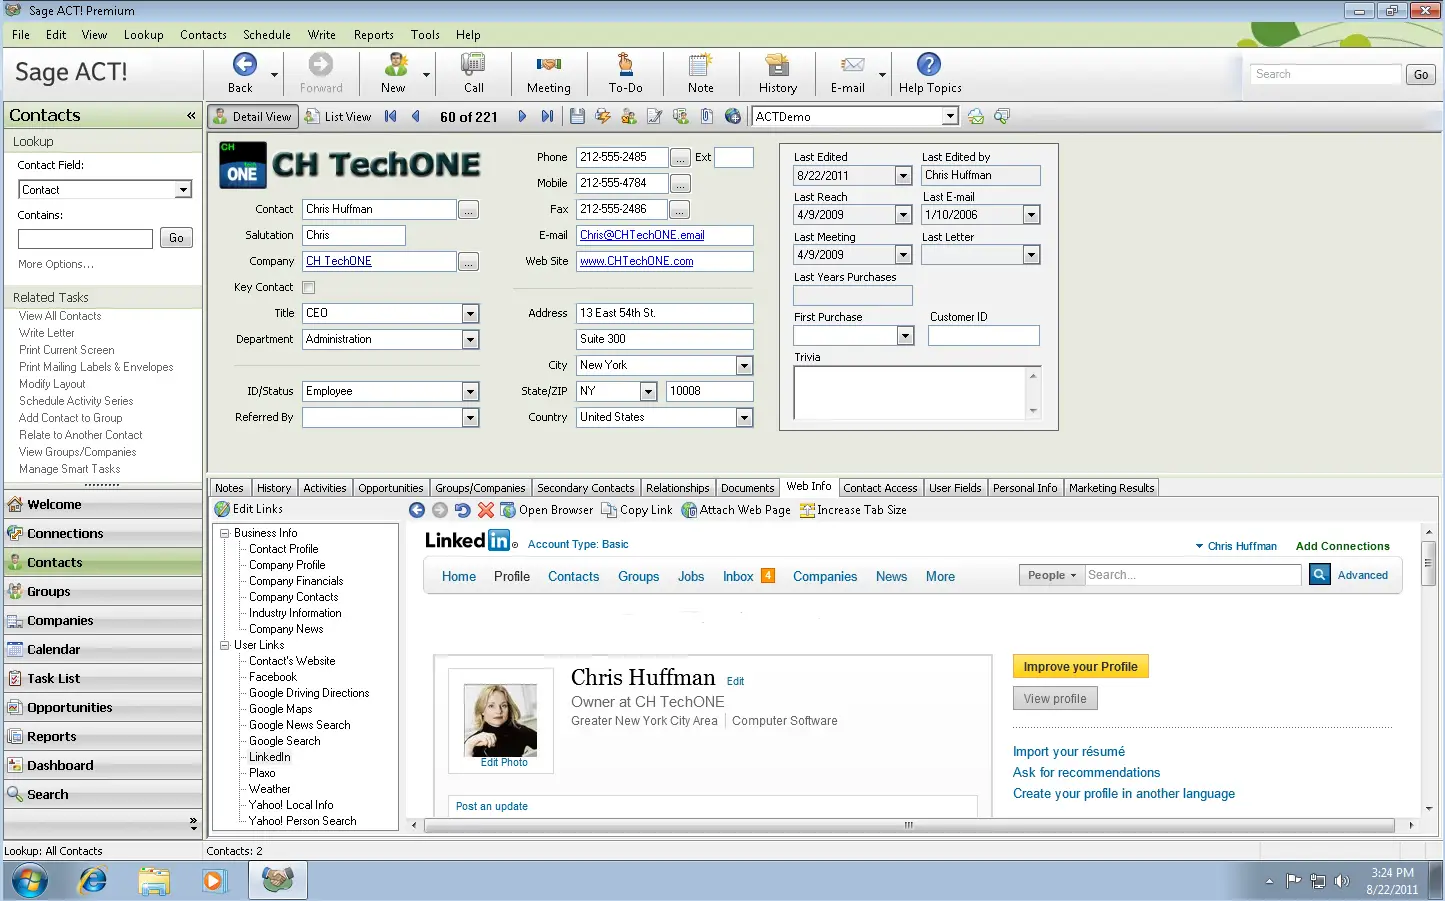
Task: Click the Trivia text box
Action: point(909,392)
